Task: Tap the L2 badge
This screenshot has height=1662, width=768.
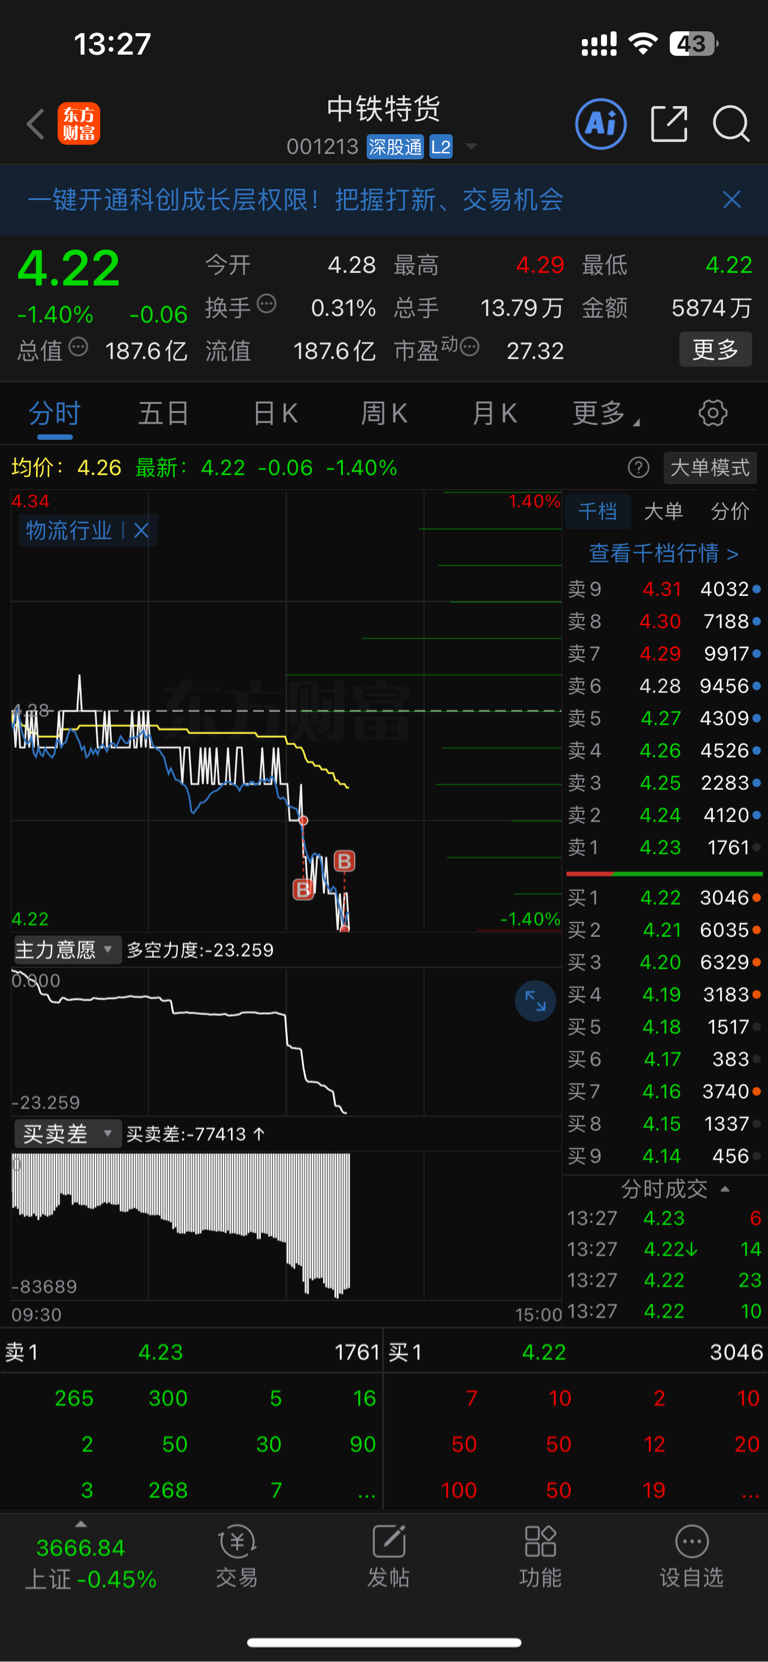Action: click(441, 147)
